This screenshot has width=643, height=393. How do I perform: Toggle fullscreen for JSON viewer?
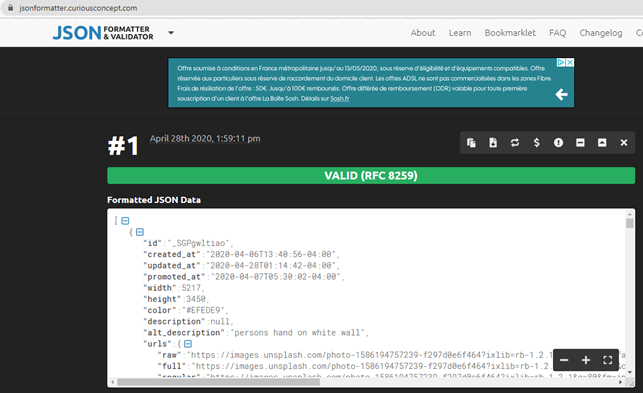tap(608, 360)
